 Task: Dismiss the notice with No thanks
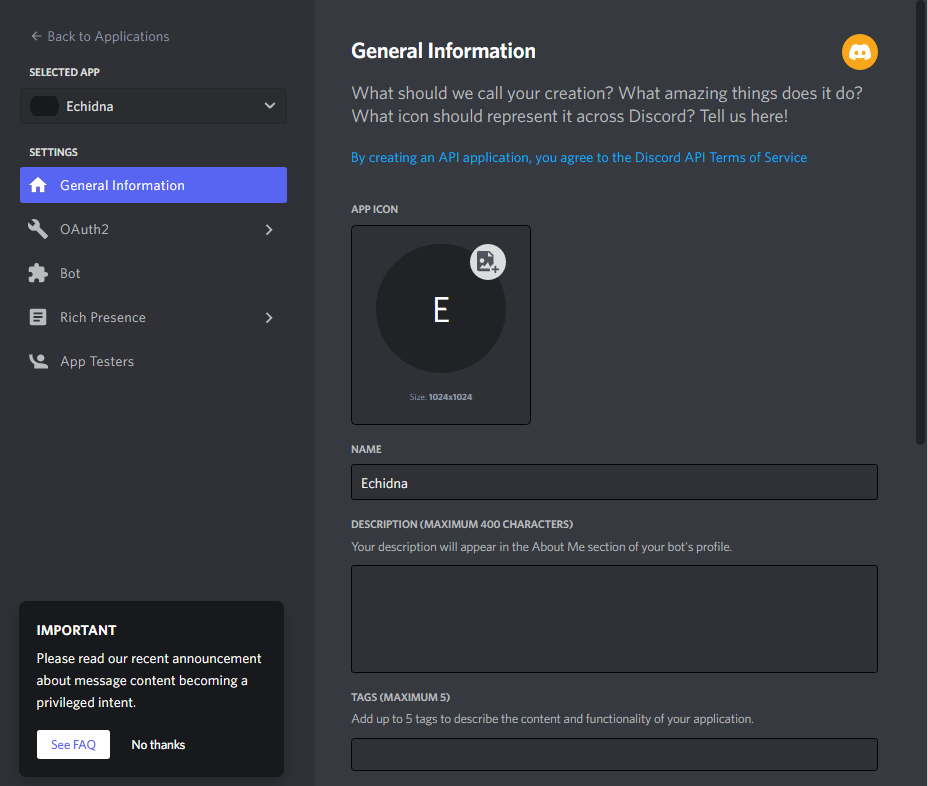(x=158, y=745)
